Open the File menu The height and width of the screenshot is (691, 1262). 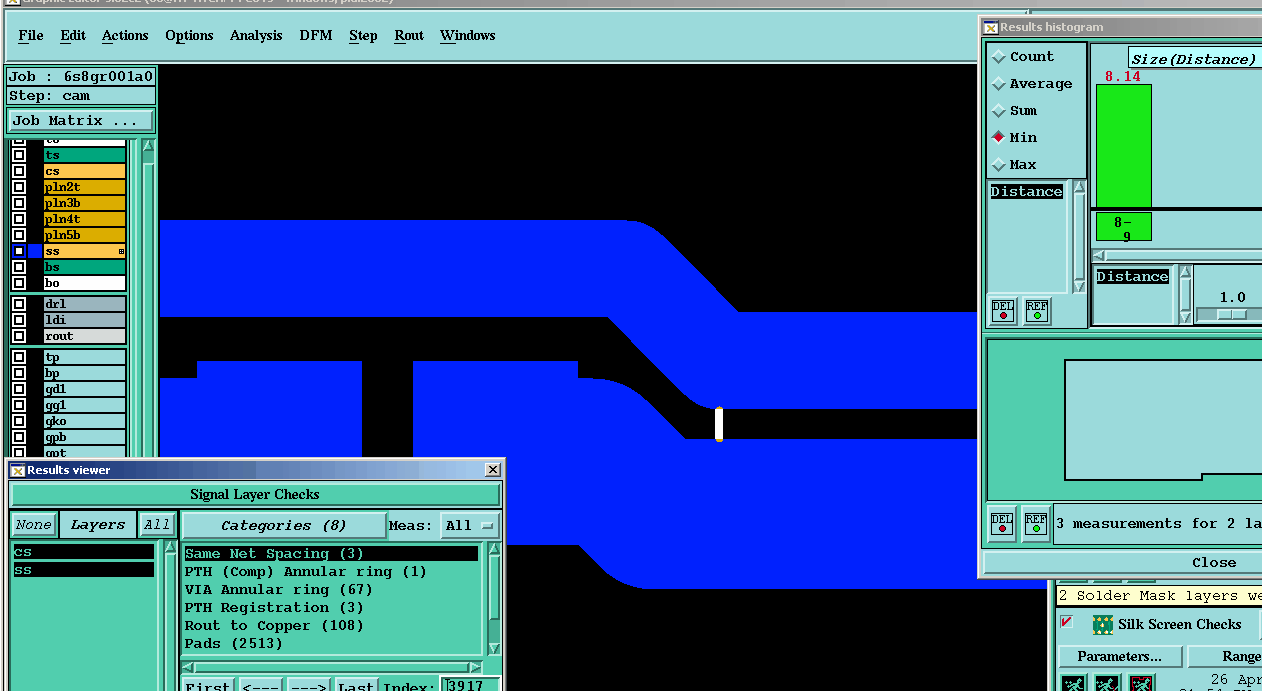pos(31,35)
